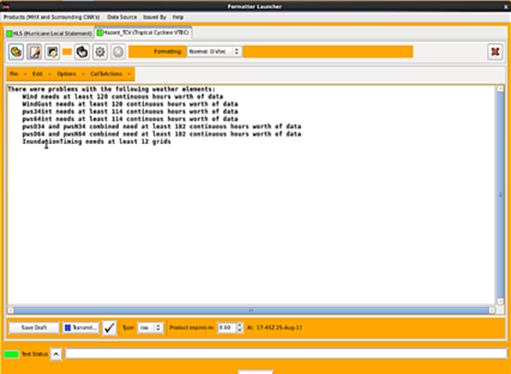
Task: Click the green indicator on the HLS tab
Action: pyautogui.click(x=9, y=33)
